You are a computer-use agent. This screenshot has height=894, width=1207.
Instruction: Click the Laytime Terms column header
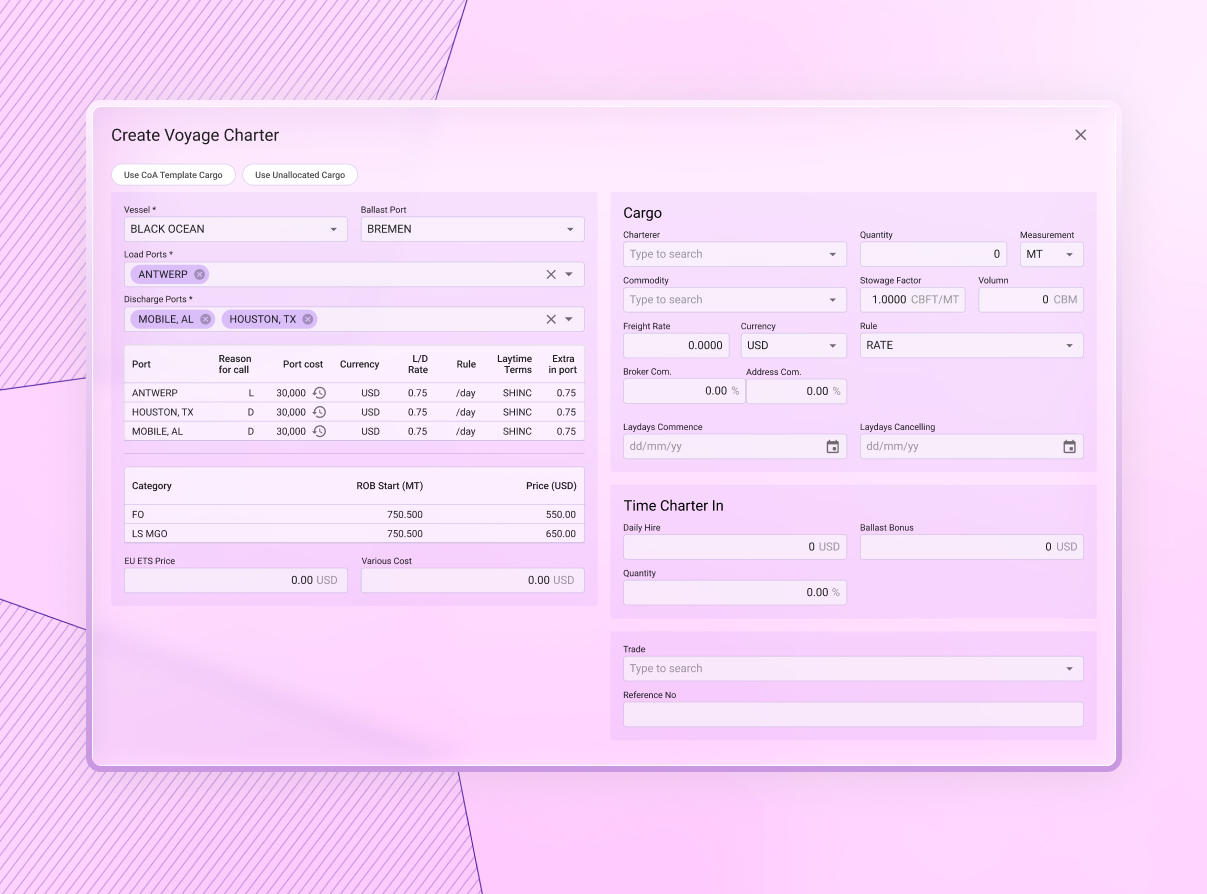515,364
